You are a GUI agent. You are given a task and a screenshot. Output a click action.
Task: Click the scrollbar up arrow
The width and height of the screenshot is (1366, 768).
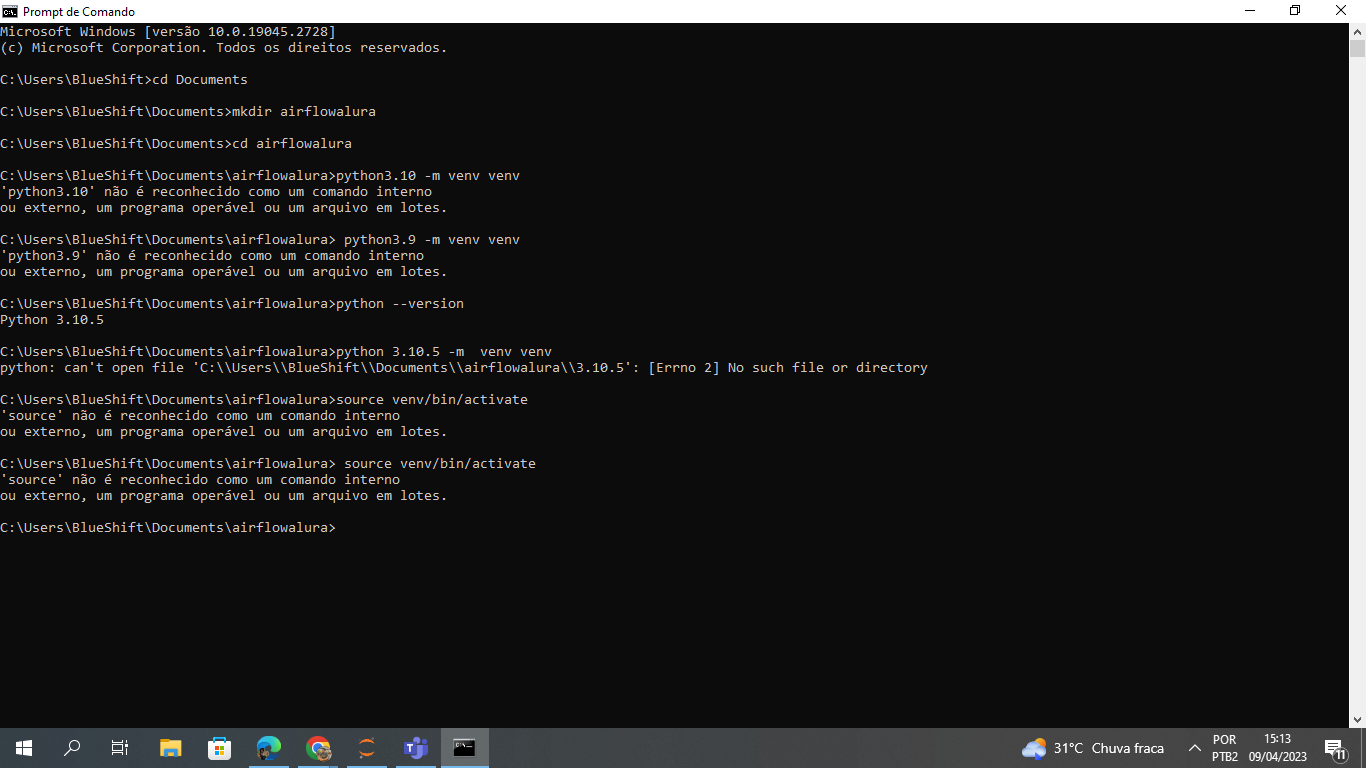tap(1357, 31)
